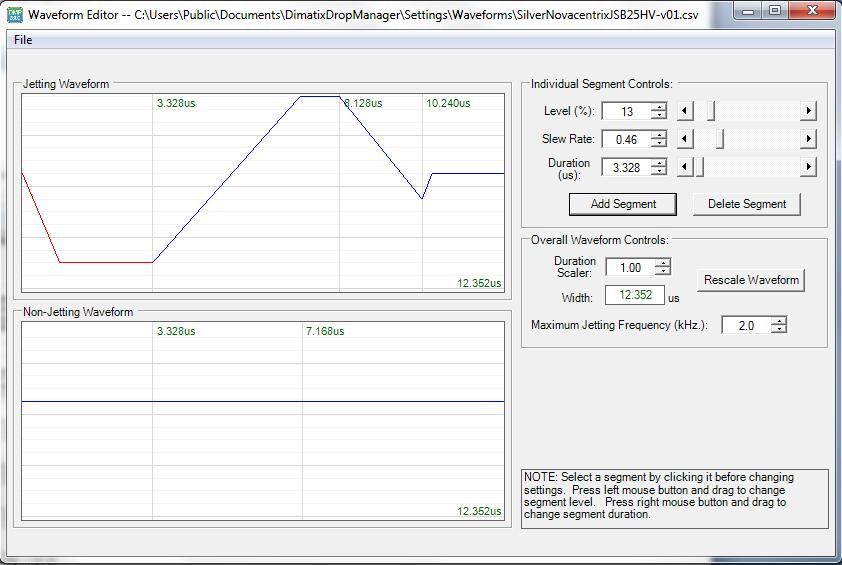Focus Maximum Jetting Frequency input field
Viewport: 842px width, 565px height.
click(x=746, y=325)
